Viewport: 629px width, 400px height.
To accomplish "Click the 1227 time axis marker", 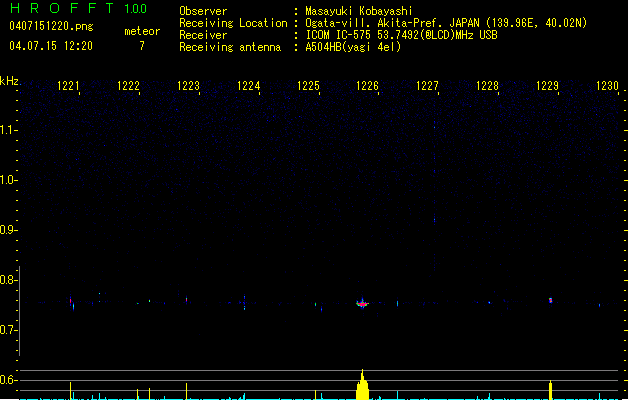I will [427, 86].
